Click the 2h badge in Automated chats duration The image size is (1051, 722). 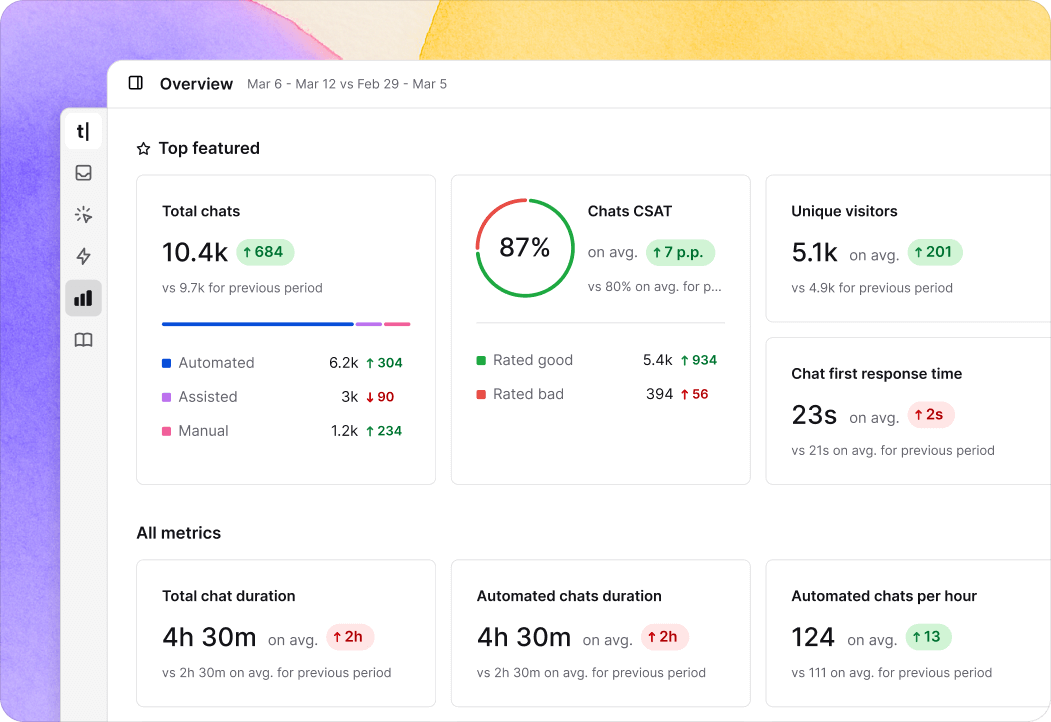(664, 637)
